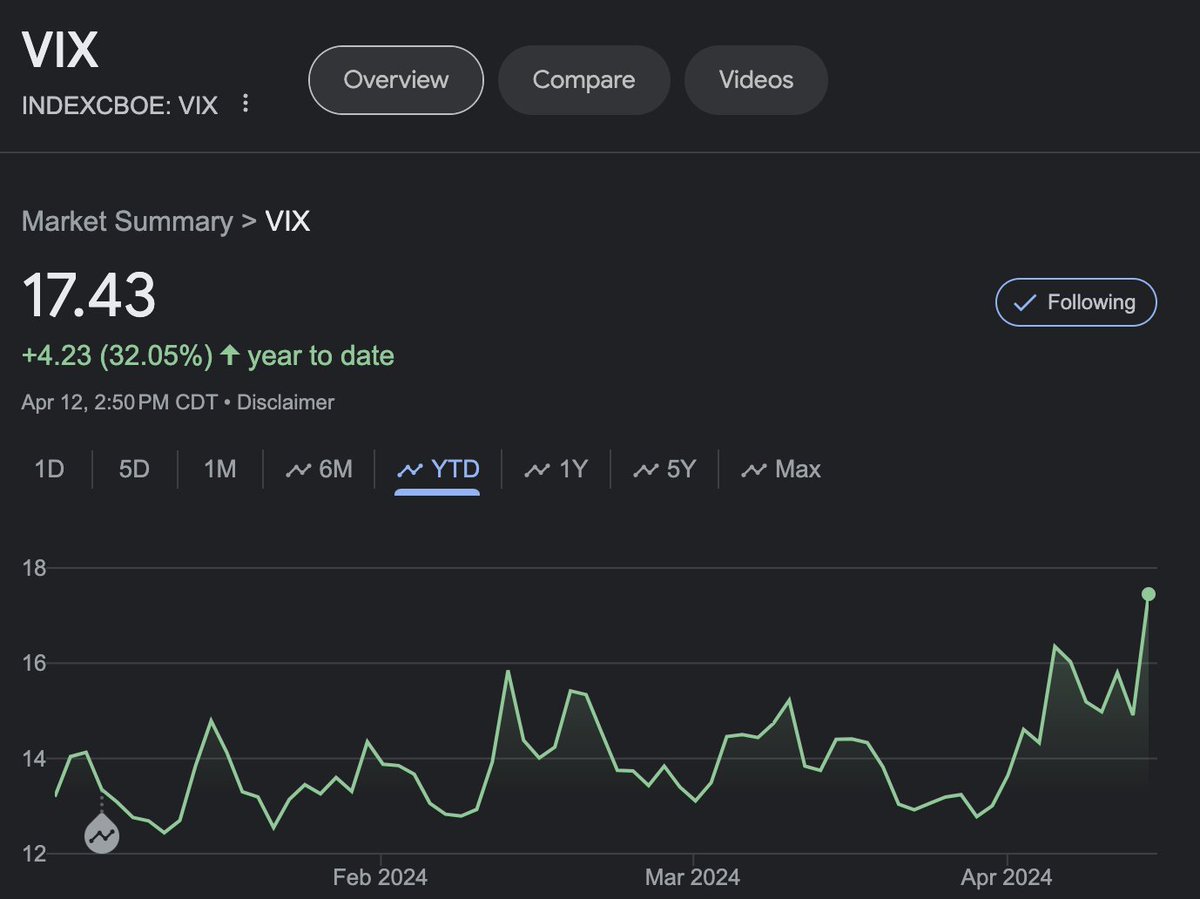Select the 5D time range
The height and width of the screenshot is (899, 1200).
coord(134,469)
